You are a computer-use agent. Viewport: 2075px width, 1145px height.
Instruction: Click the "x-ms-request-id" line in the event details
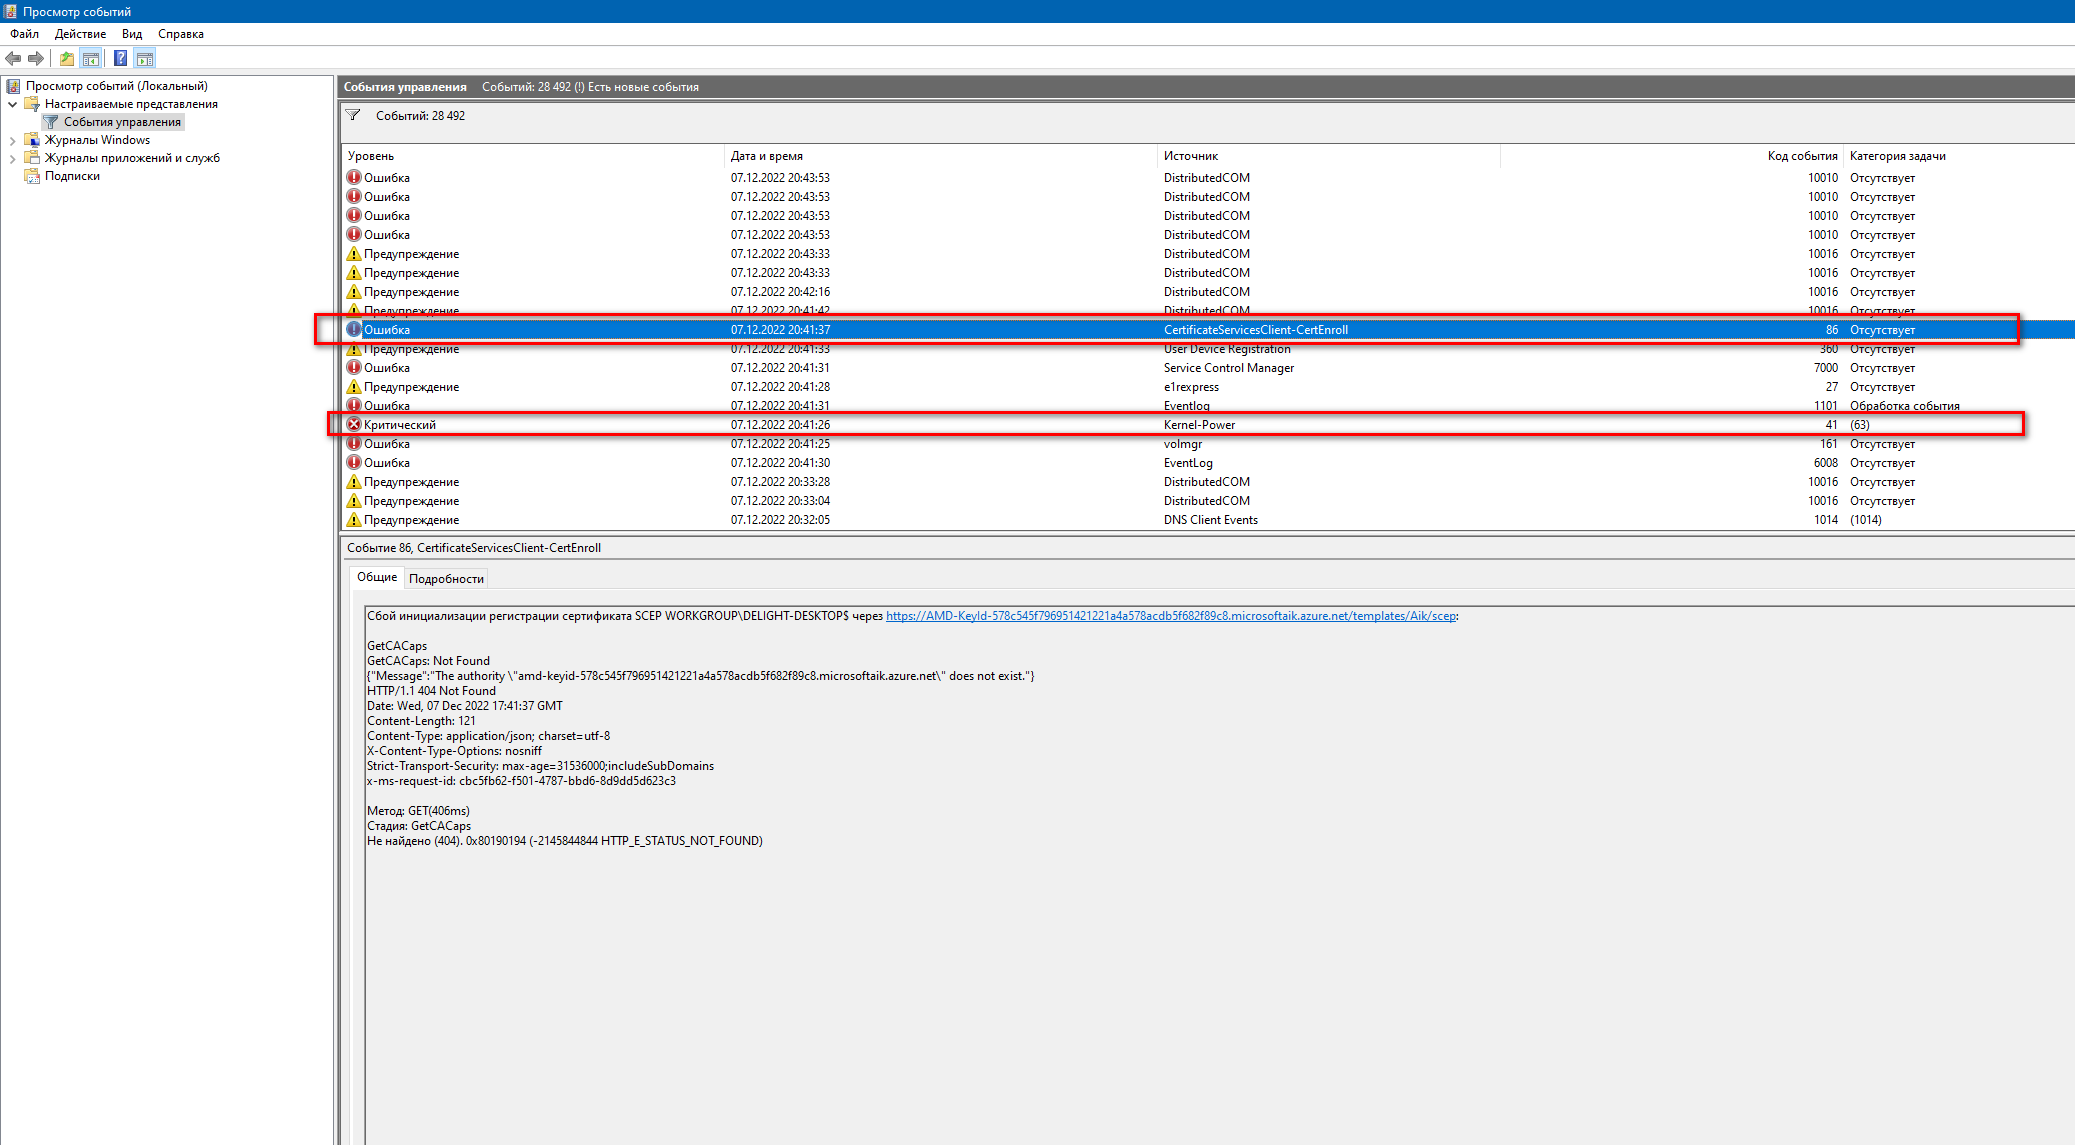click(521, 781)
